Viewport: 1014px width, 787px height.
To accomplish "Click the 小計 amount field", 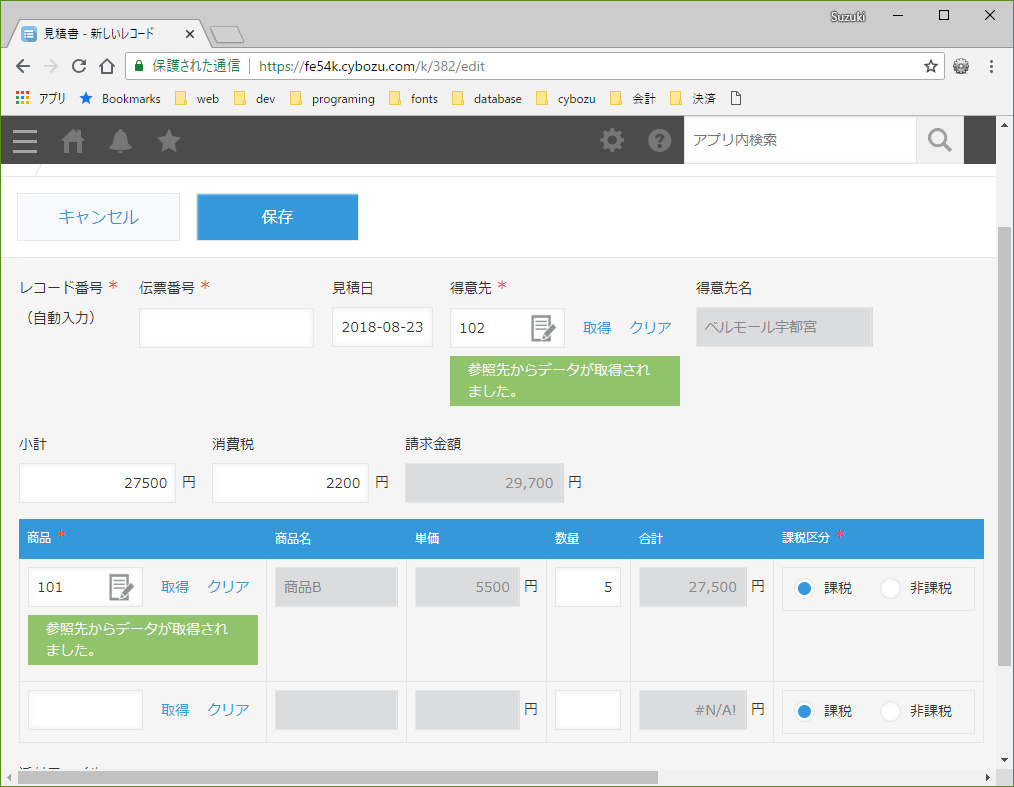I will (x=97, y=483).
